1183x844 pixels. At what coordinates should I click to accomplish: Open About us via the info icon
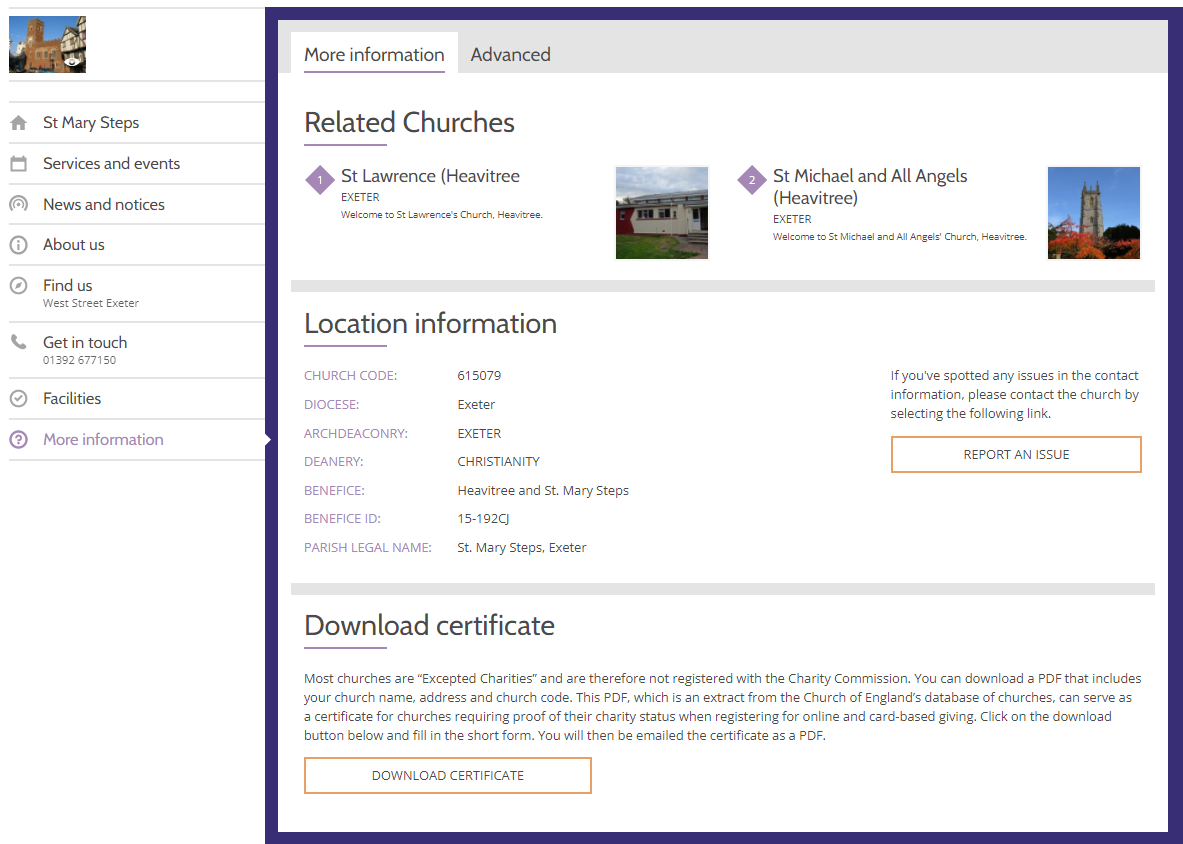pos(18,244)
